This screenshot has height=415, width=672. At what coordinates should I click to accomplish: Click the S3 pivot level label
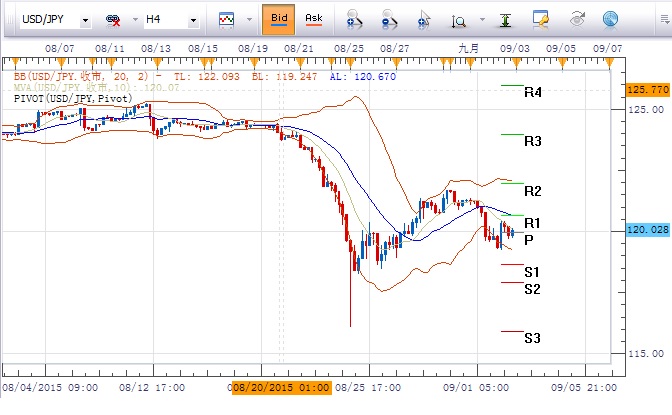point(532,338)
